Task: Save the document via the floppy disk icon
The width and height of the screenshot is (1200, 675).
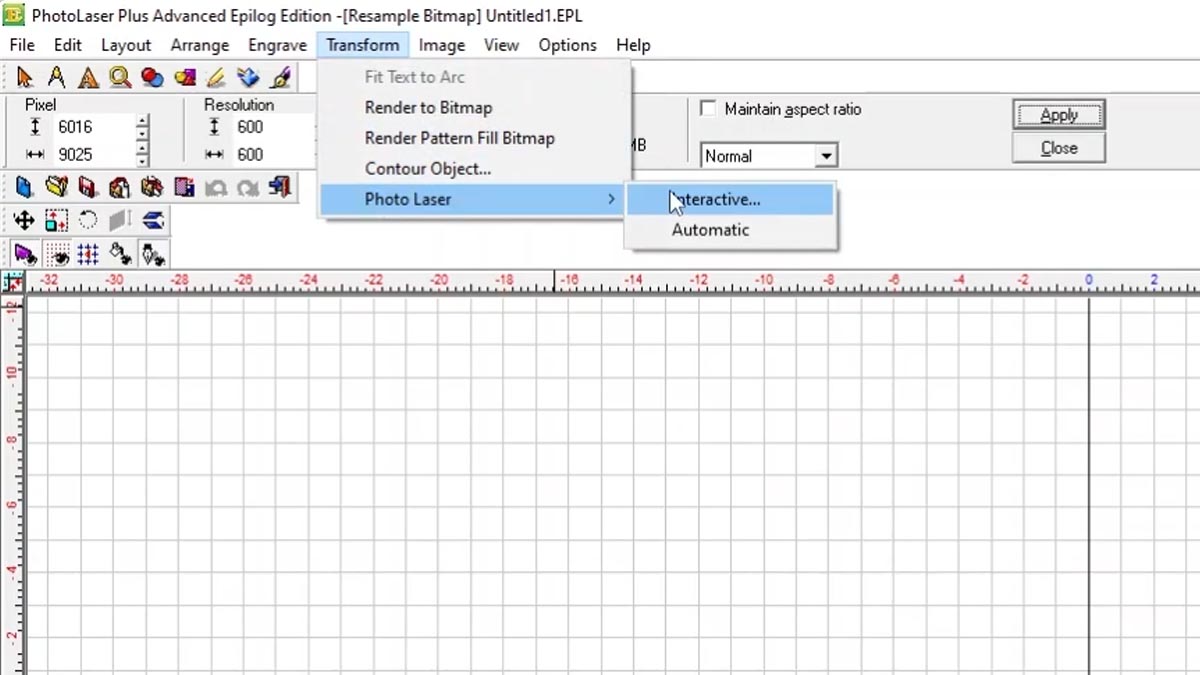Action: [x=88, y=187]
